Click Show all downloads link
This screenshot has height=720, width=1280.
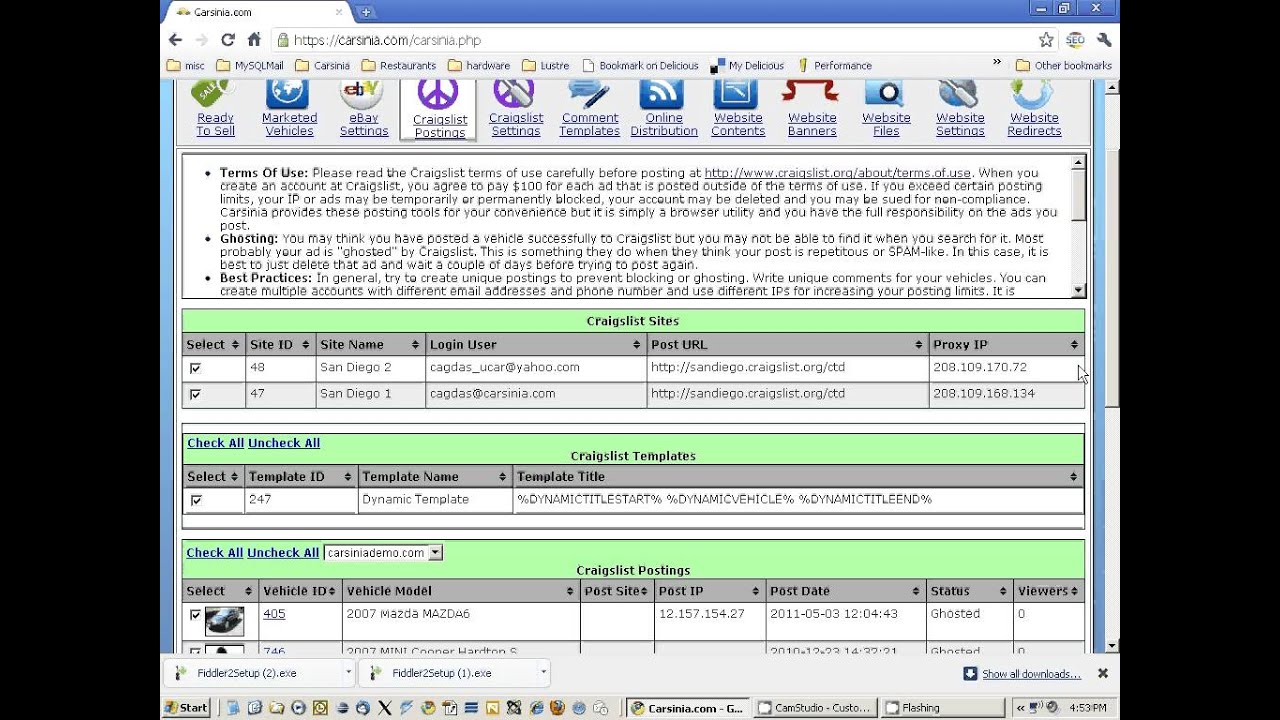point(1031,674)
